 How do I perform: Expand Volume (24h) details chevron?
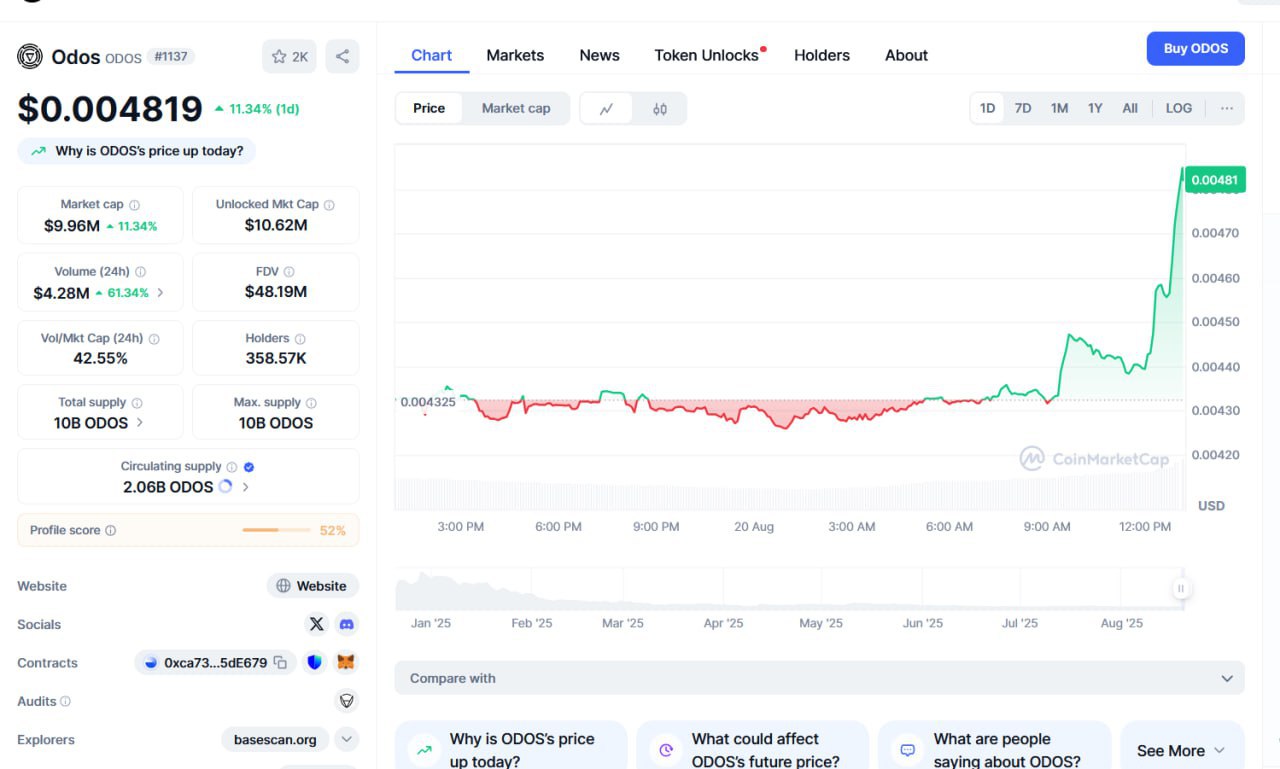(161, 293)
